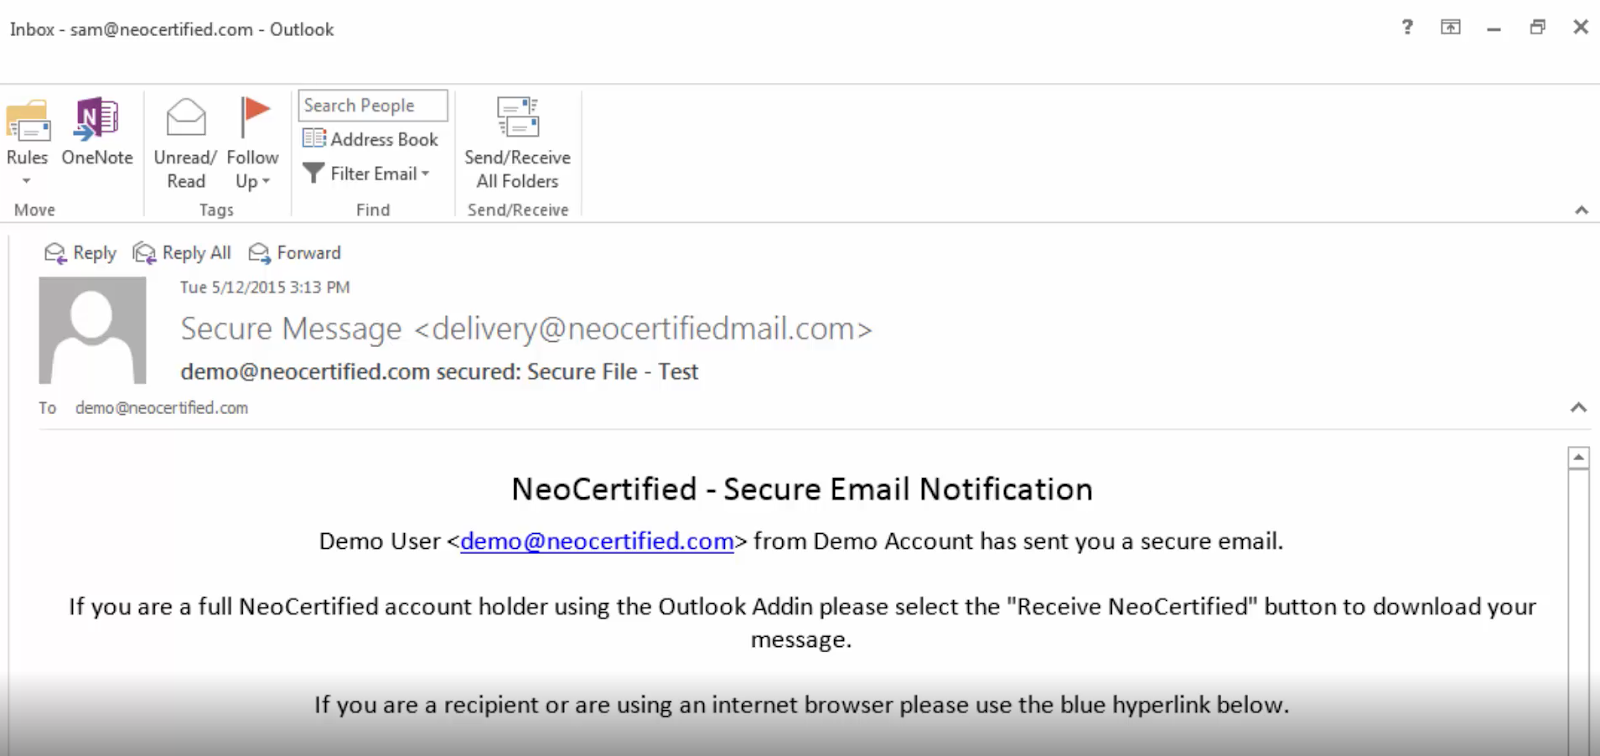Collapse the message header chevron
This screenshot has width=1600, height=756.
coord(1578,407)
